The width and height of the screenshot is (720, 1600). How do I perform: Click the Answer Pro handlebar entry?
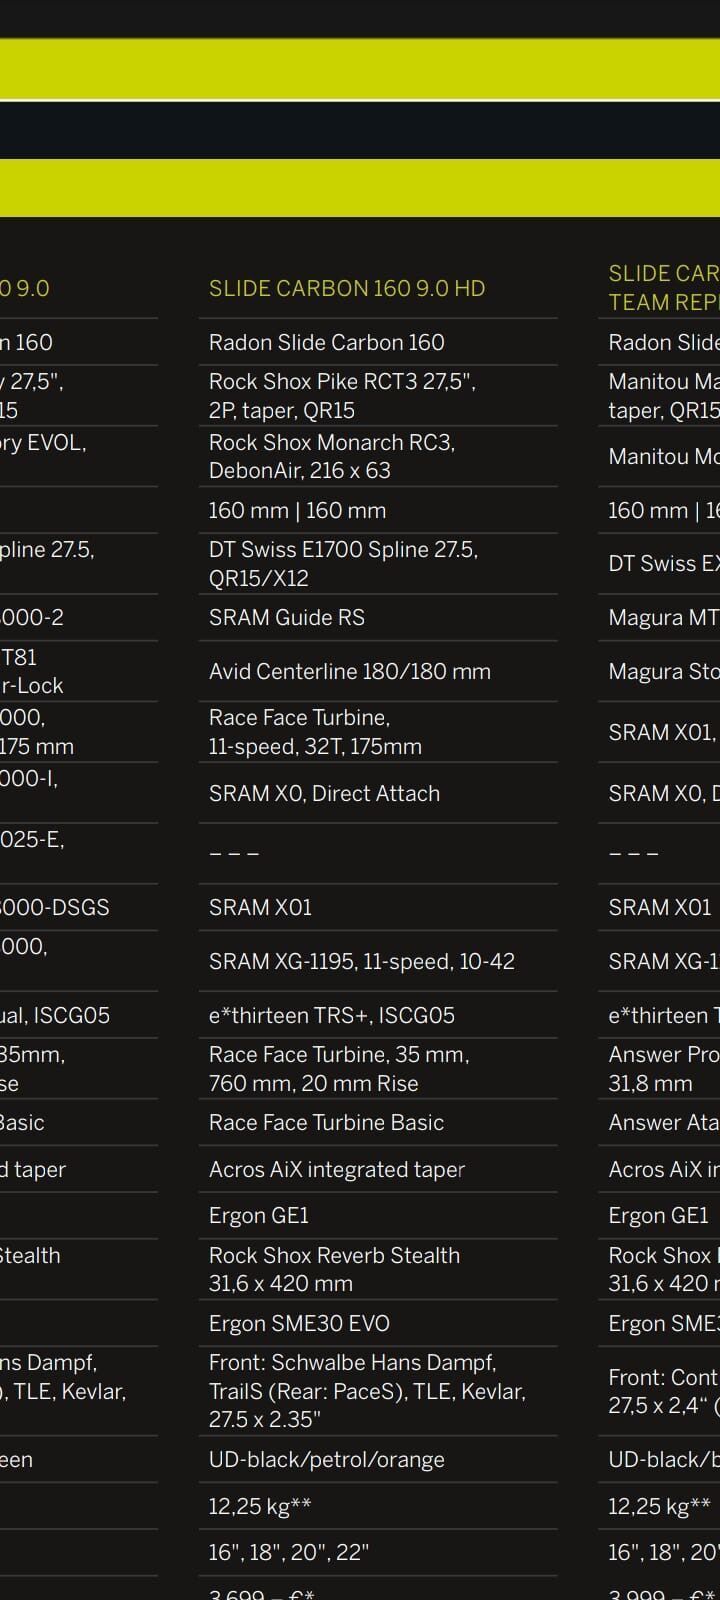pyautogui.click(x=663, y=1068)
